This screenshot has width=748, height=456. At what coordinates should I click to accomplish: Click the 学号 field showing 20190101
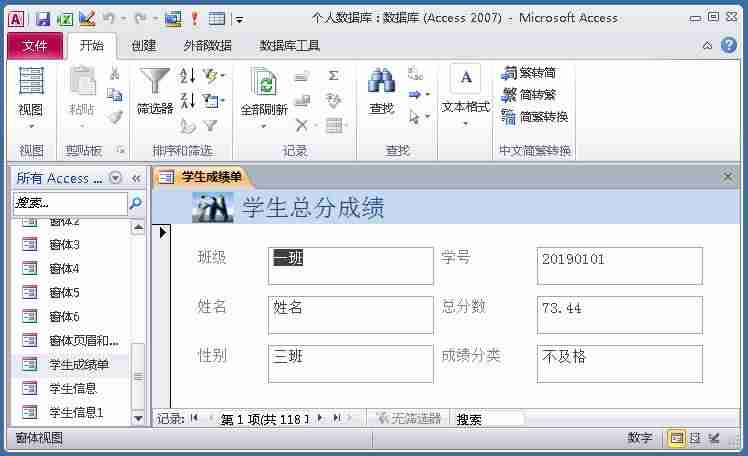(x=620, y=266)
